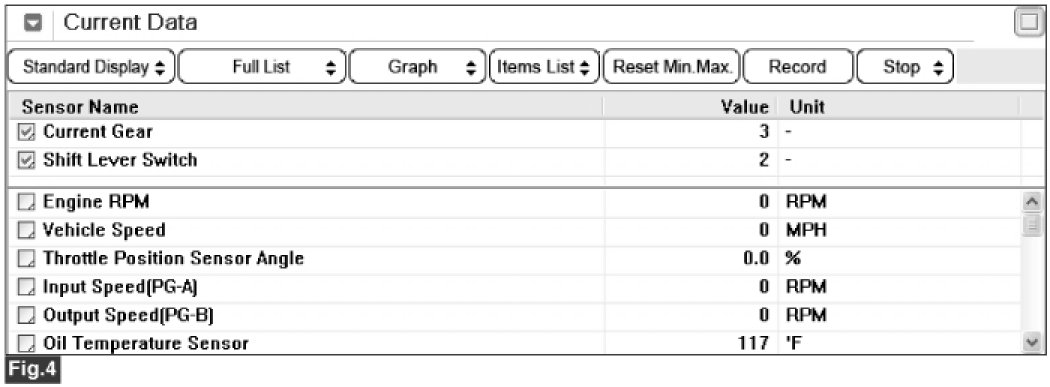Enable the Vehicle Speed checkbox
The image size is (1050, 387).
(26, 230)
